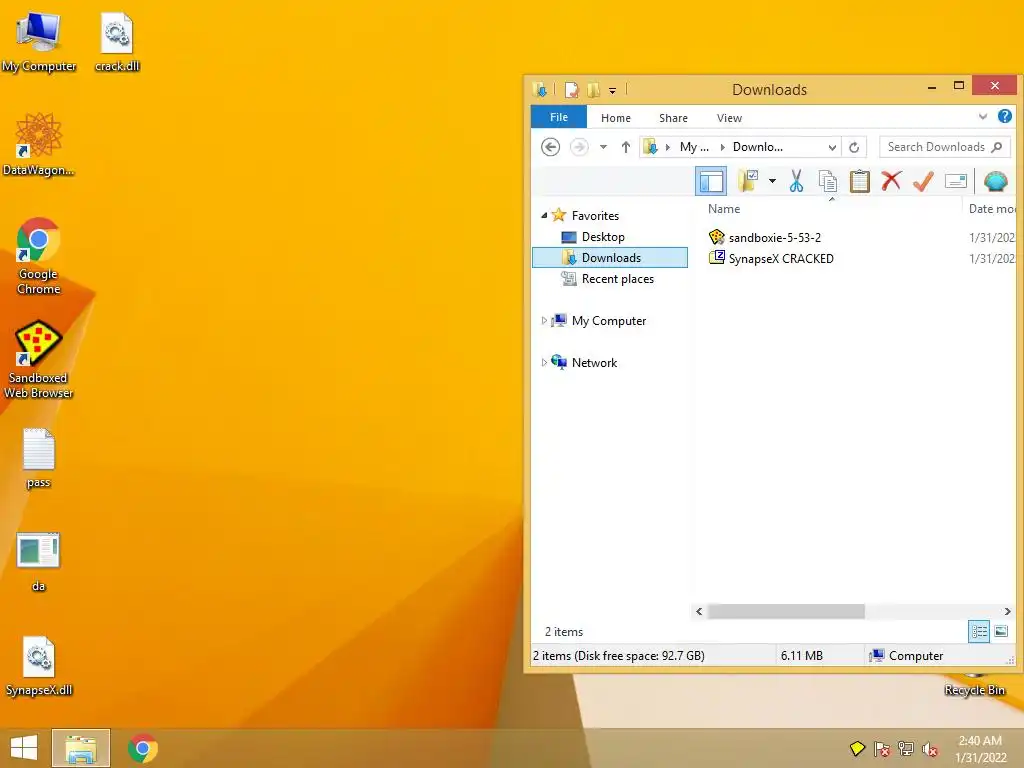Screen dimensions: 1024x768
Task: Select crack.dll file on desktop
Action: click(x=117, y=42)
